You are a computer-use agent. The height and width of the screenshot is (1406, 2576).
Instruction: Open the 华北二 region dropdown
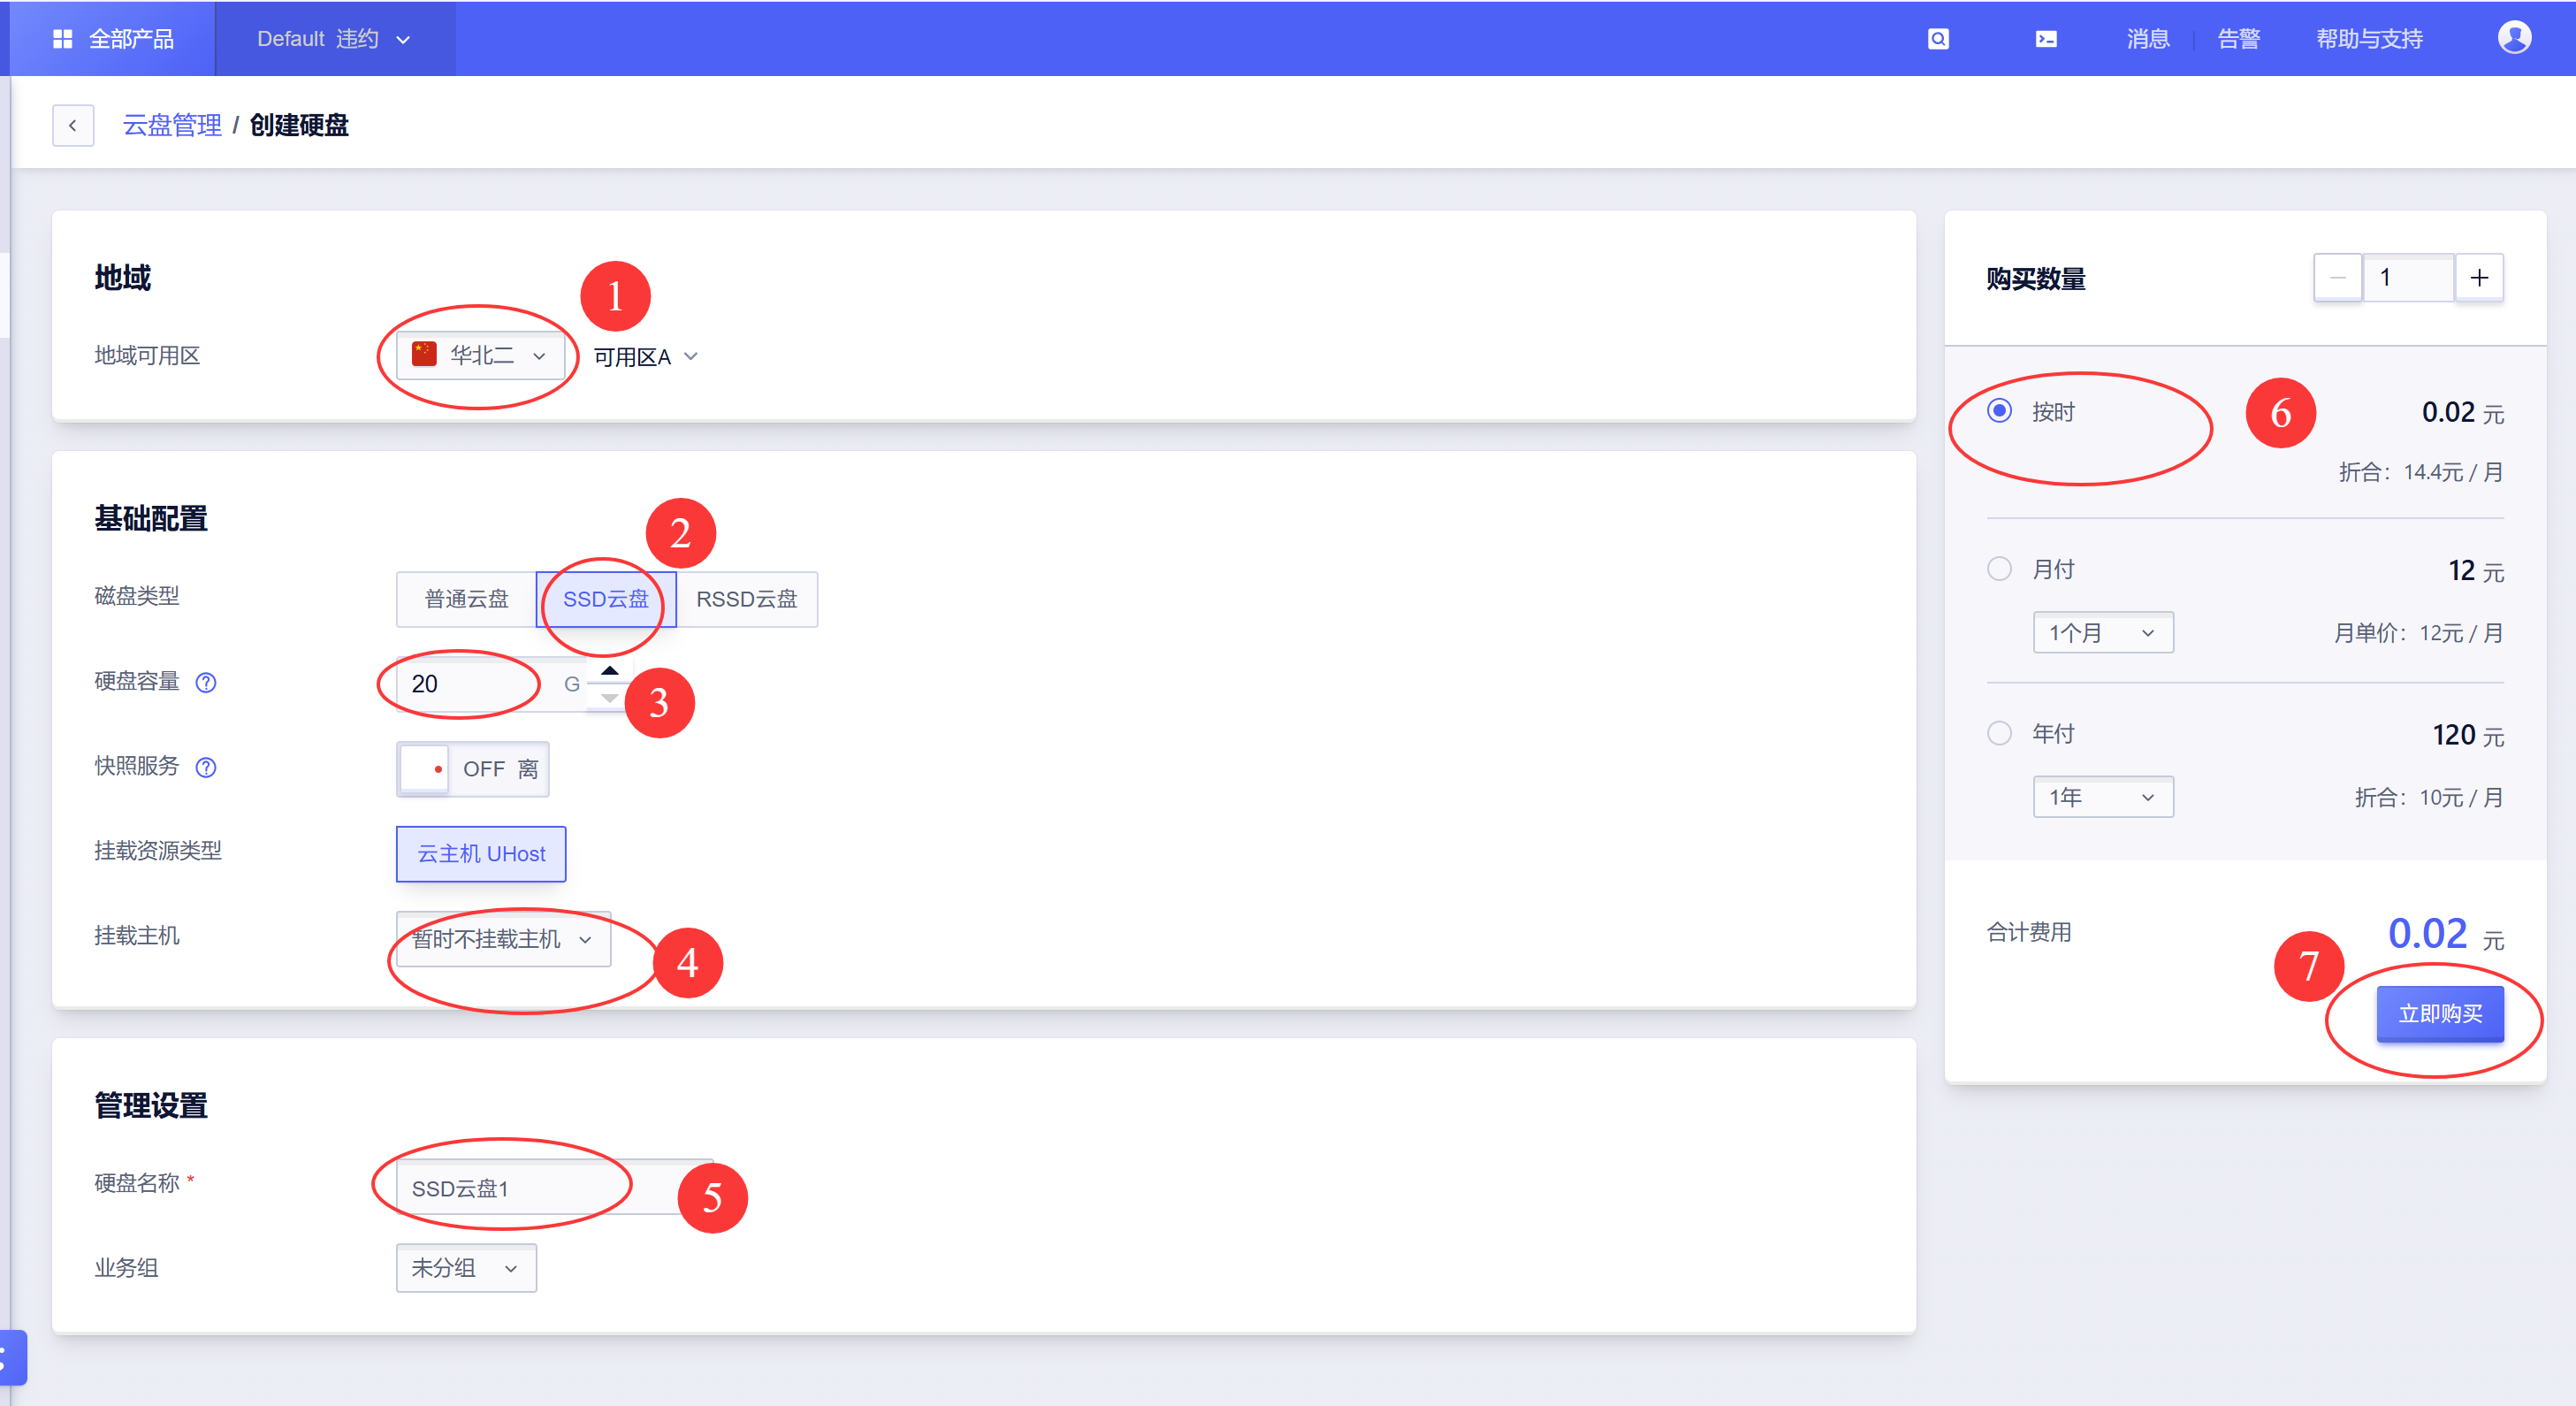pos(480,356)
